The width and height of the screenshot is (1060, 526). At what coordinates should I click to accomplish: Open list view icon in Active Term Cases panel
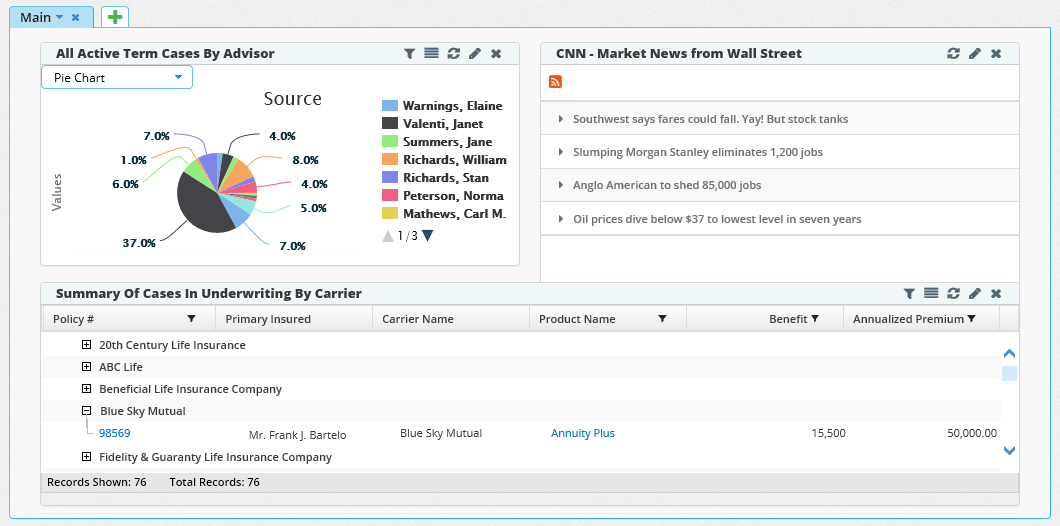[x=431, y=53]
